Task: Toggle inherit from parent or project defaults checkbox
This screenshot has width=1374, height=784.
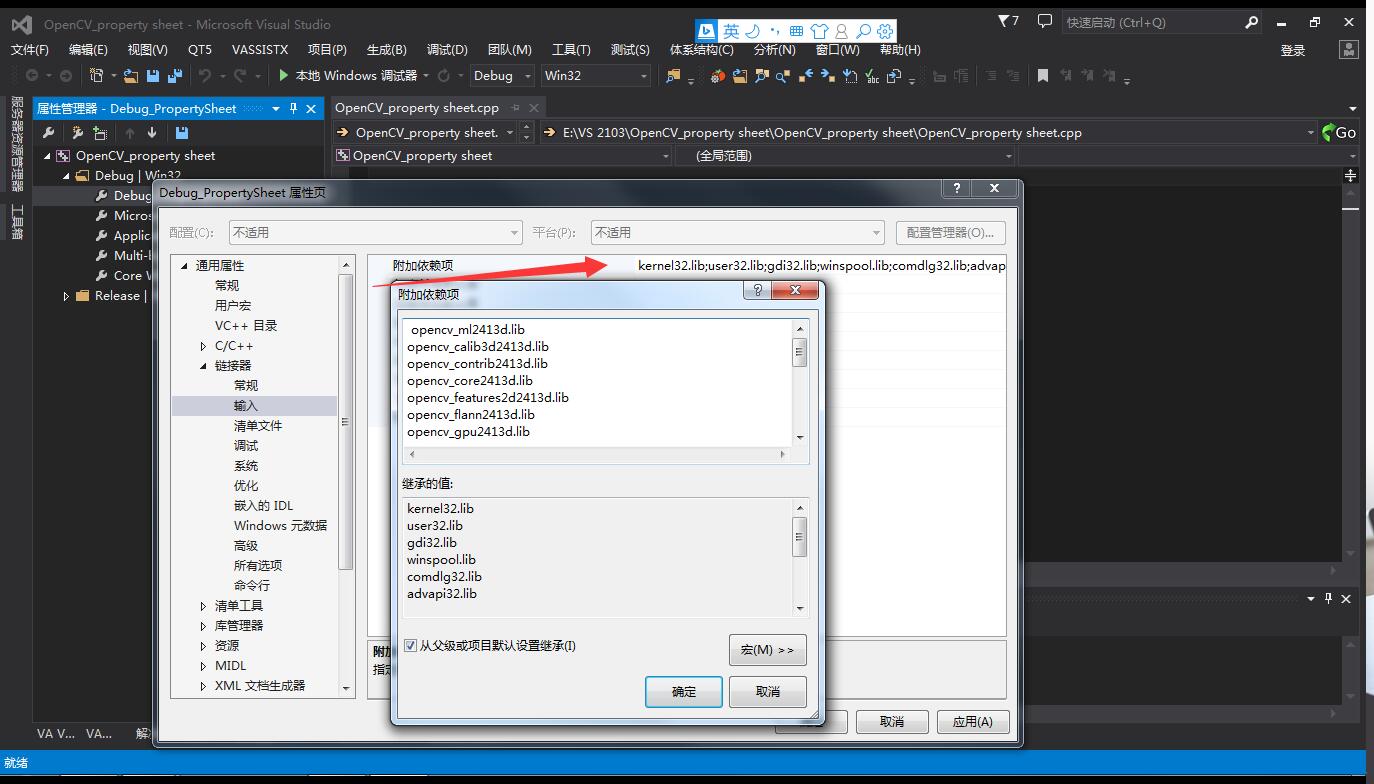Action: point(410,646)
